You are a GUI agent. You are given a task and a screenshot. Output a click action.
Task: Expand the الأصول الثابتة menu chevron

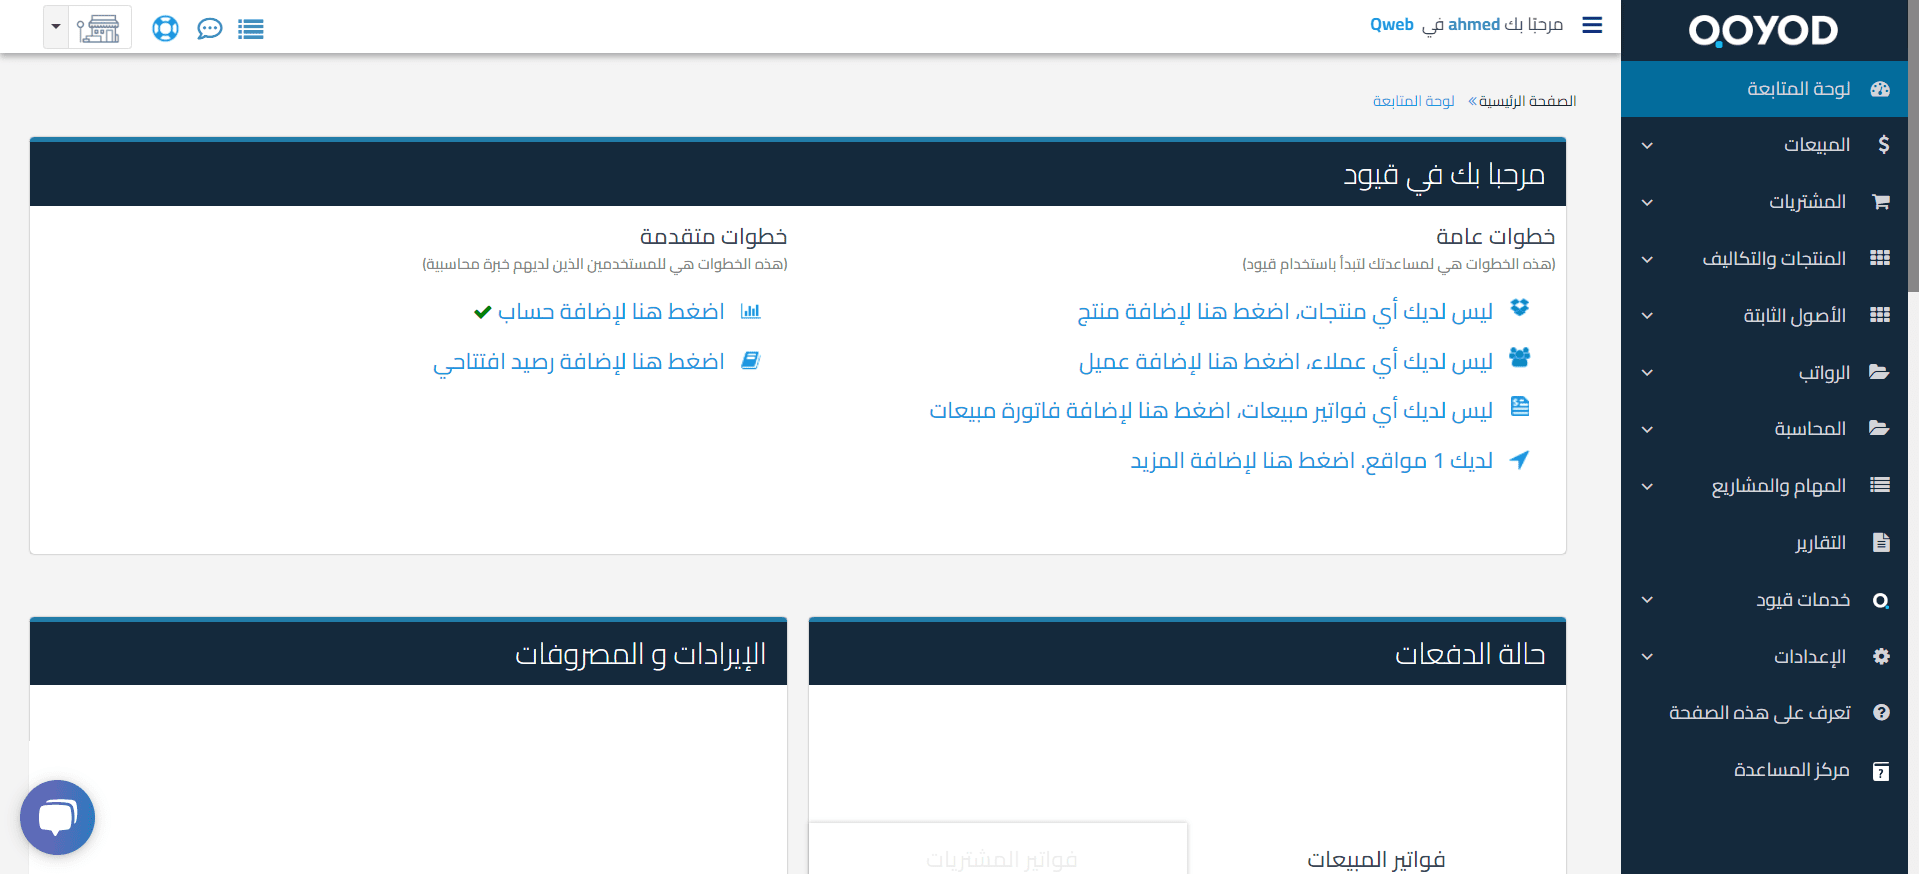coord(1647,316)
